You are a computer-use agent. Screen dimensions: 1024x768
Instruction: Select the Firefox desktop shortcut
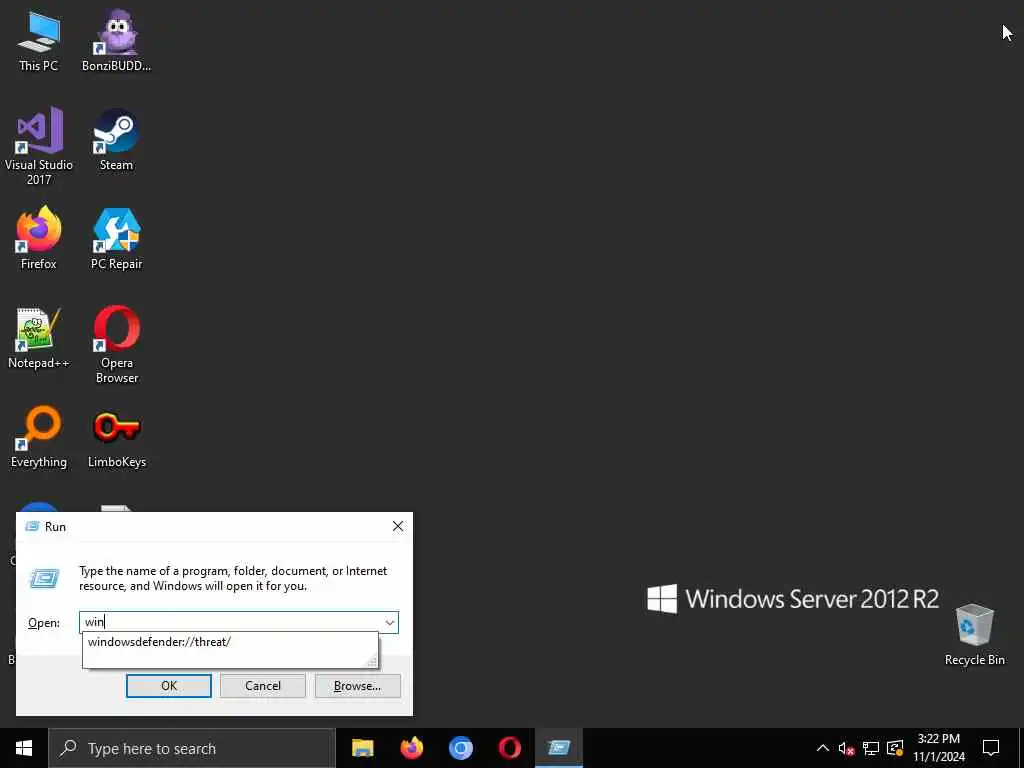tap(39, 238)
